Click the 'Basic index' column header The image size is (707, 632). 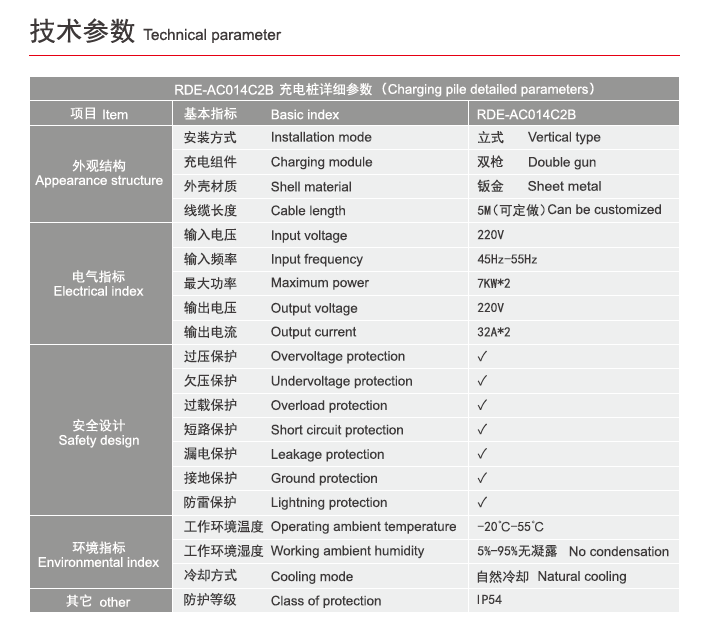[x=304, y=114]
